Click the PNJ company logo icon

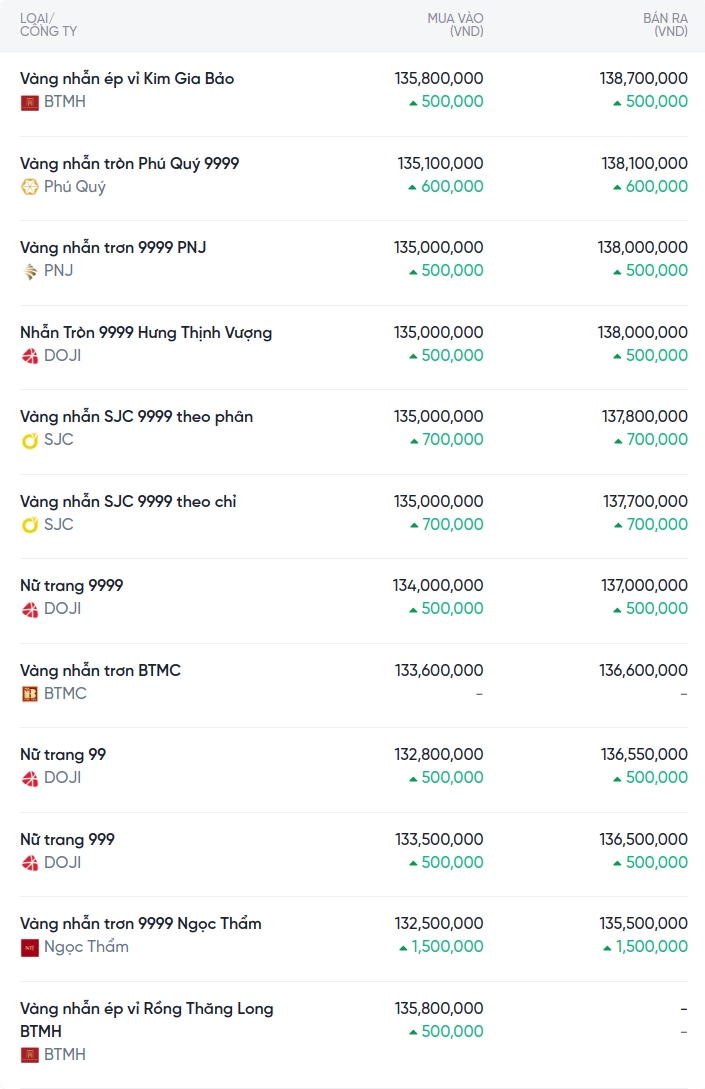pos(30,271)
